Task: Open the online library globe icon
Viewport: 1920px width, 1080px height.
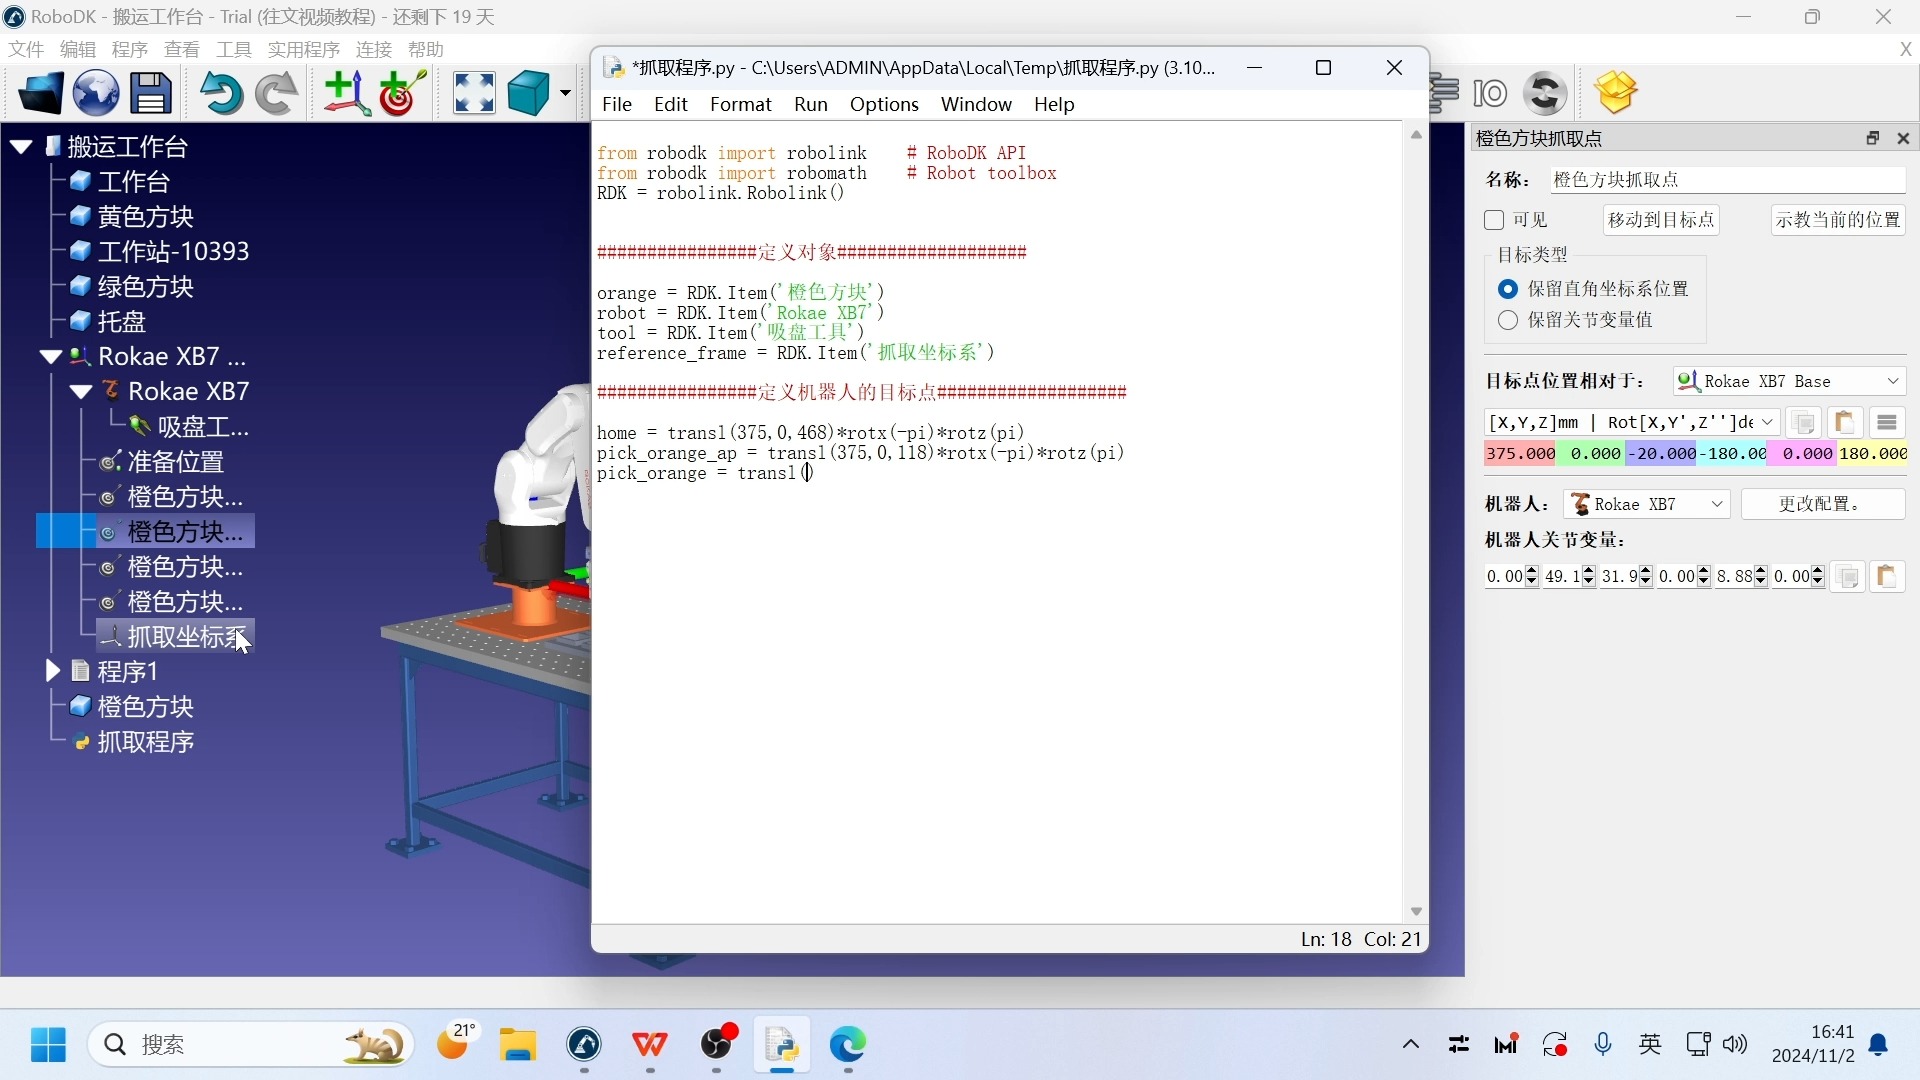Action: coord(96,93)
